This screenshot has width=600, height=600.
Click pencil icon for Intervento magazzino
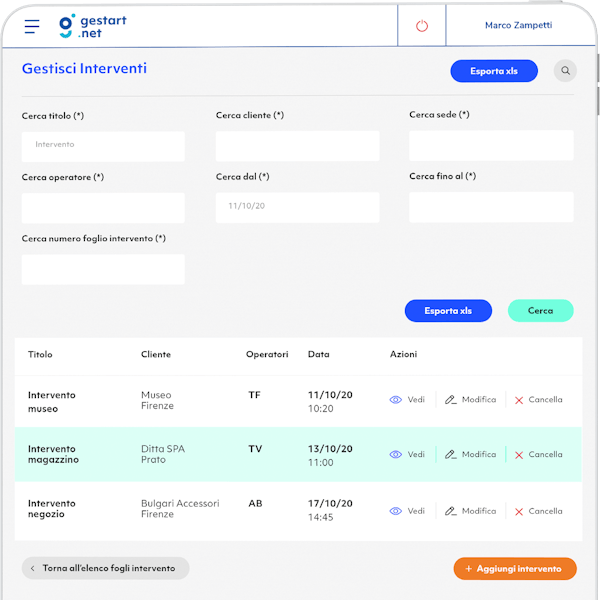pyautogui.click(x=450, y=455)
